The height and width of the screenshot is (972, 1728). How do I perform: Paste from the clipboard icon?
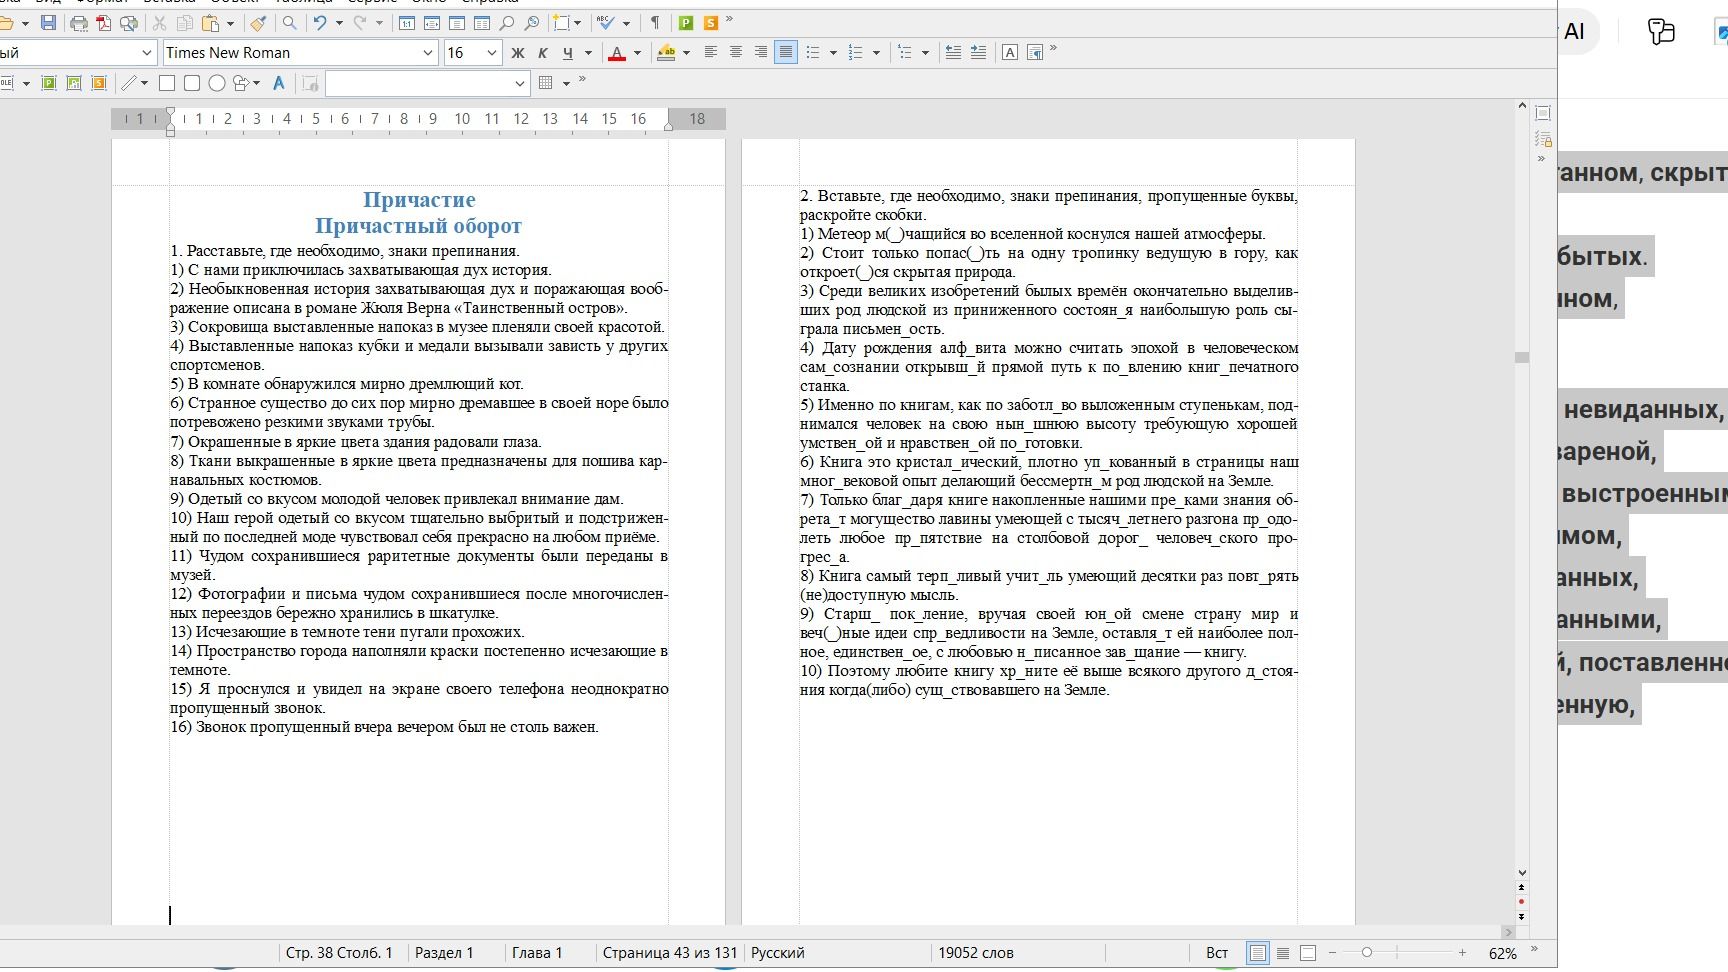click(x=210, y=23)
